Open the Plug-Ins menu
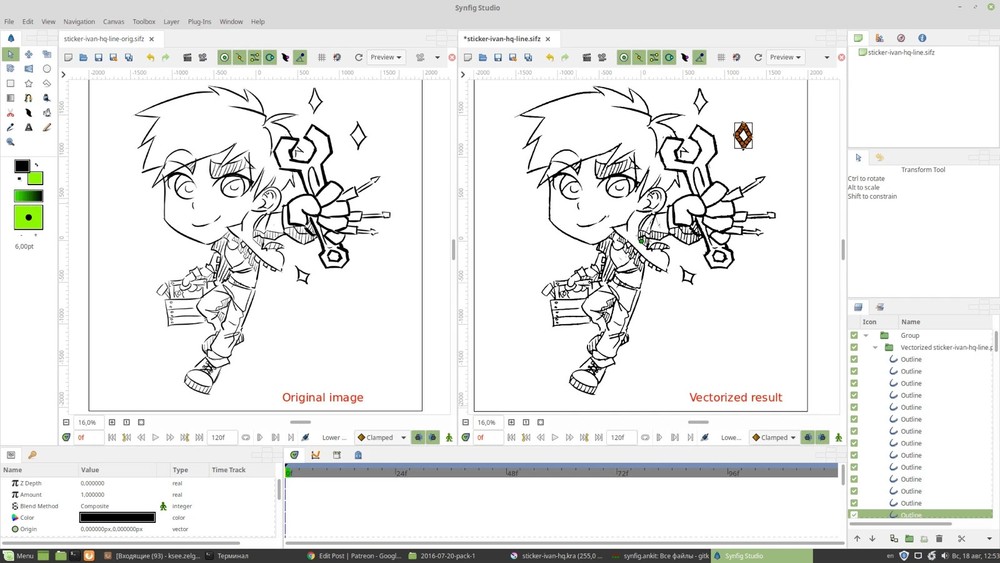1000x563 pixels. 199,21
